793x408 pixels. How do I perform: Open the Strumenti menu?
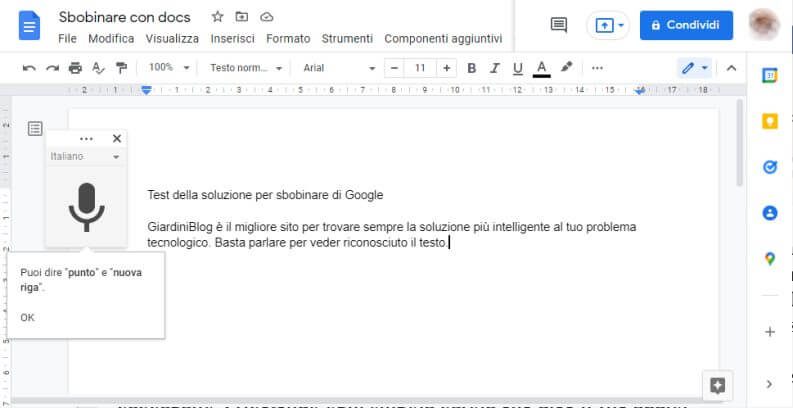(x=347, y=39)
